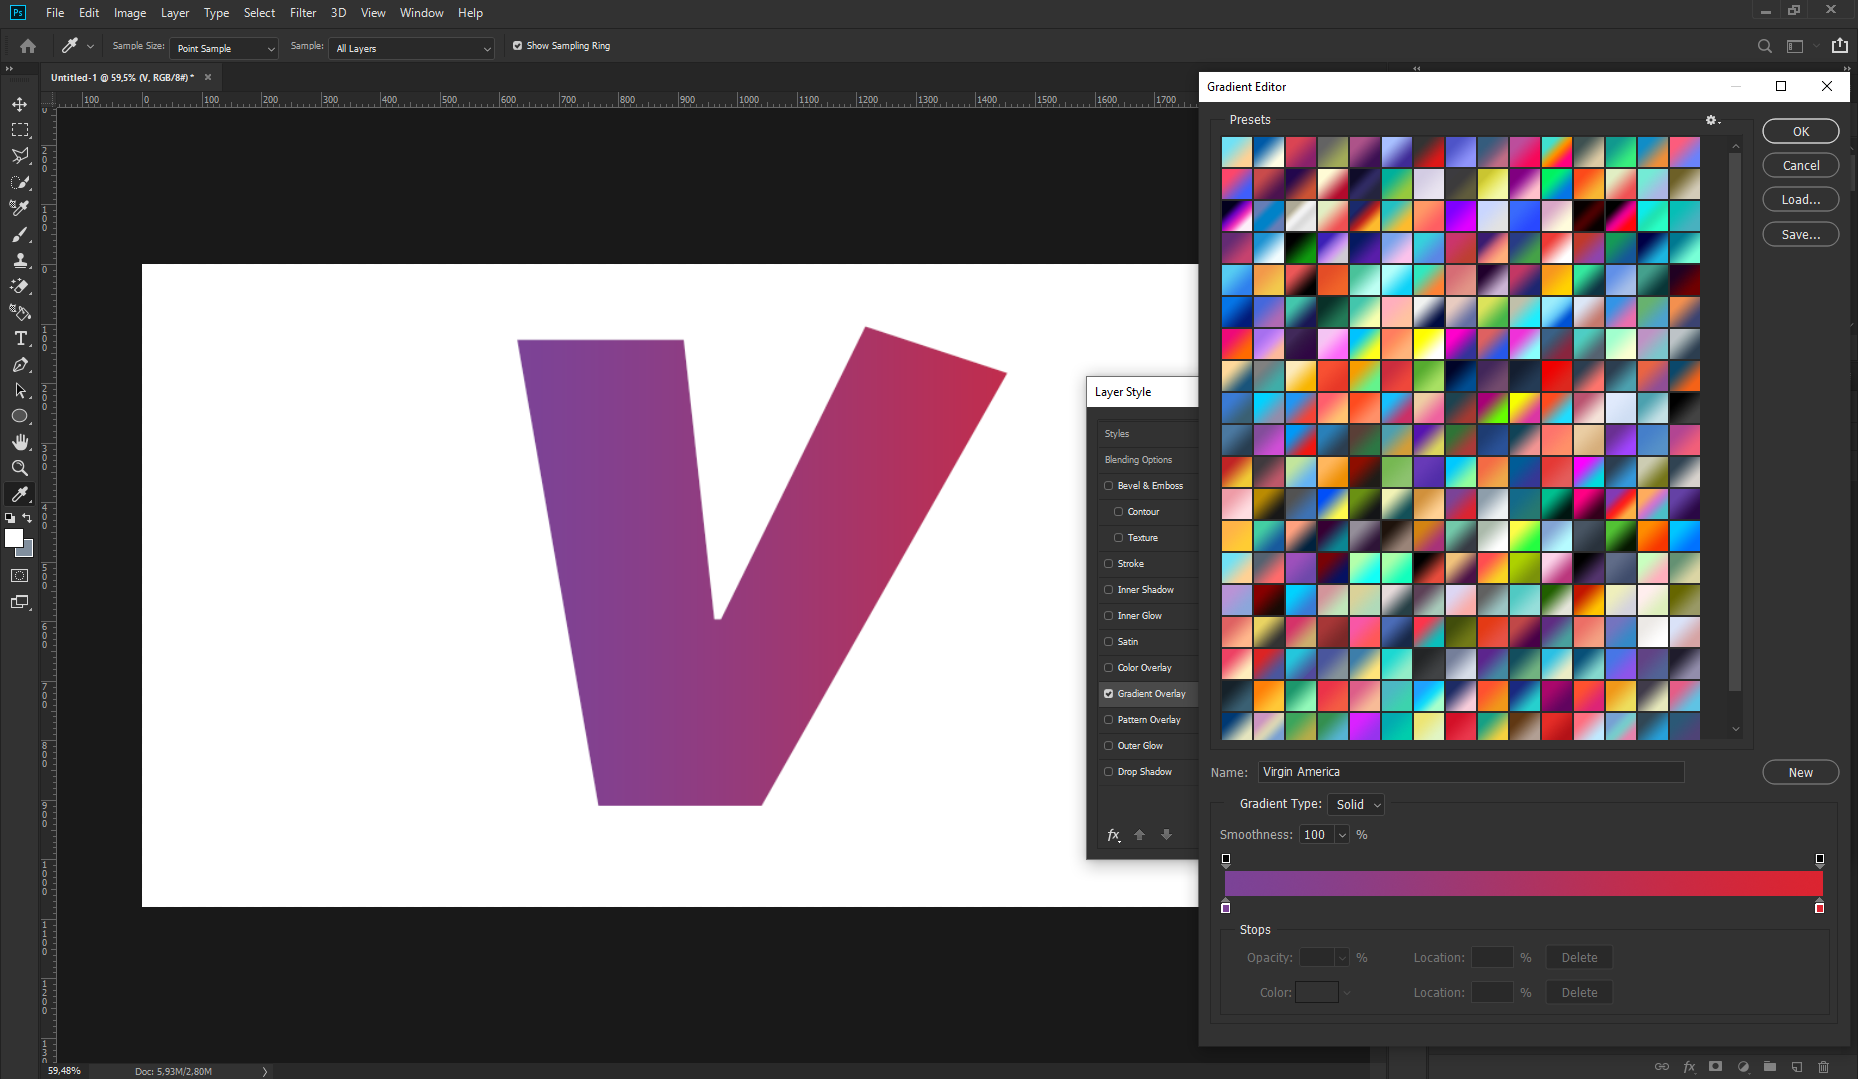The width and height of the screenshot is (1858, 1079).
Task: Open the Gradient Type dropdown
Action: coord(1356,805)
